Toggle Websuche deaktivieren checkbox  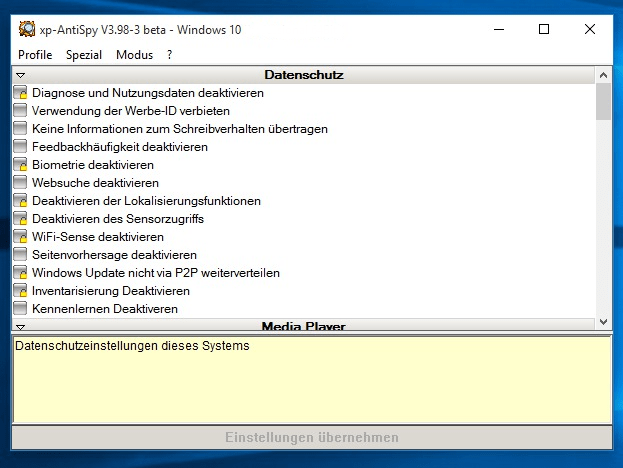pos(20,182)
